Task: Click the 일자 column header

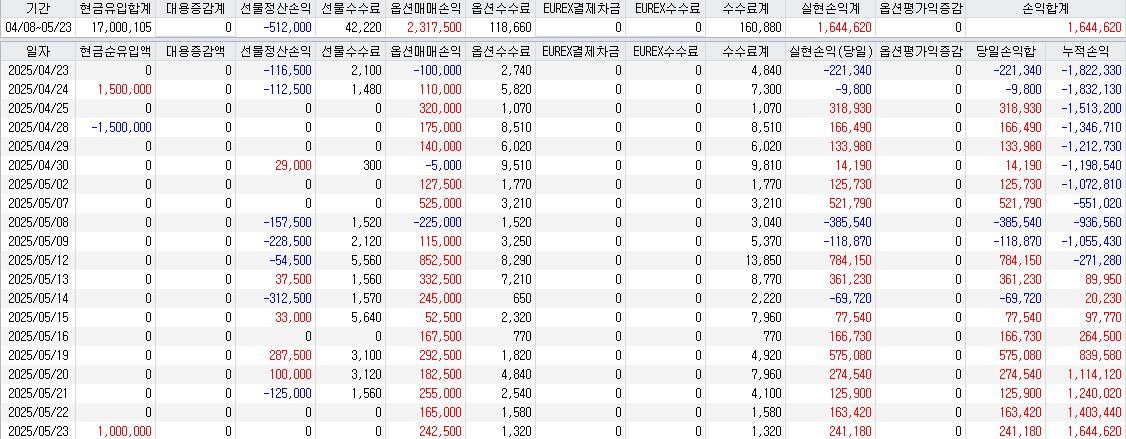Action: [37, 52]
